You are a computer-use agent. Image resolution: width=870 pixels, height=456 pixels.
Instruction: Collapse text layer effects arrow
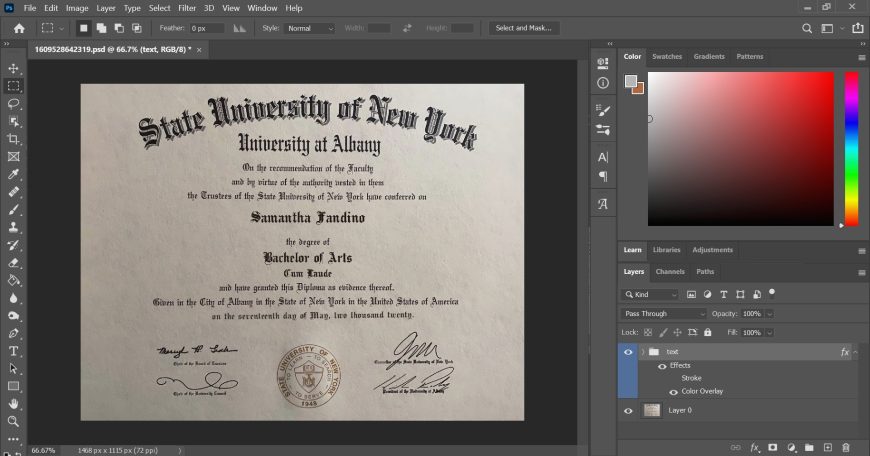[855, 352]
